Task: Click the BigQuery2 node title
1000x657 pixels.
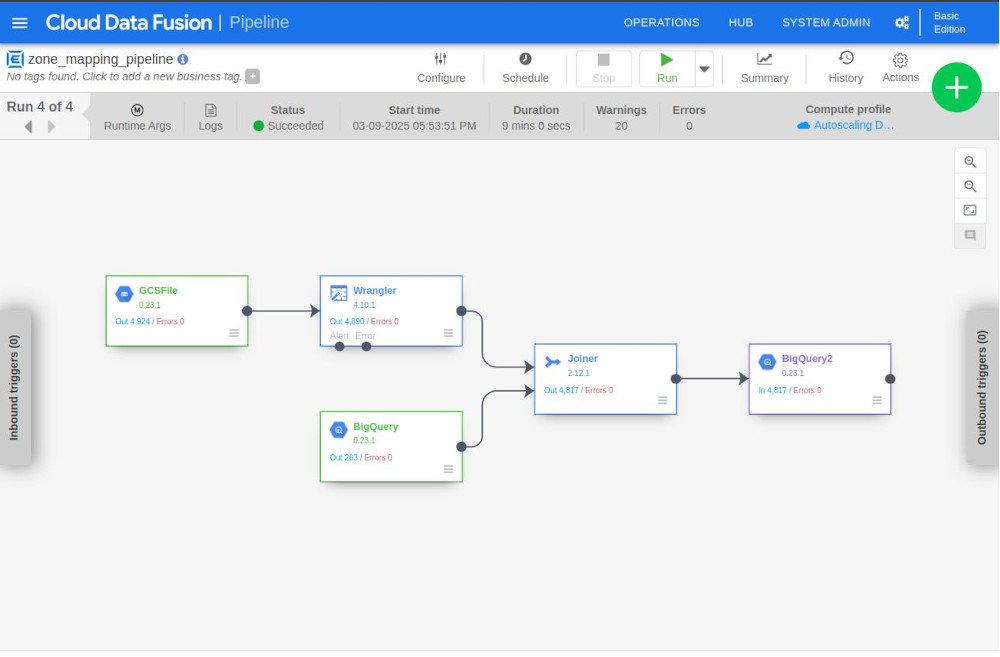Action: click(807, 359)
